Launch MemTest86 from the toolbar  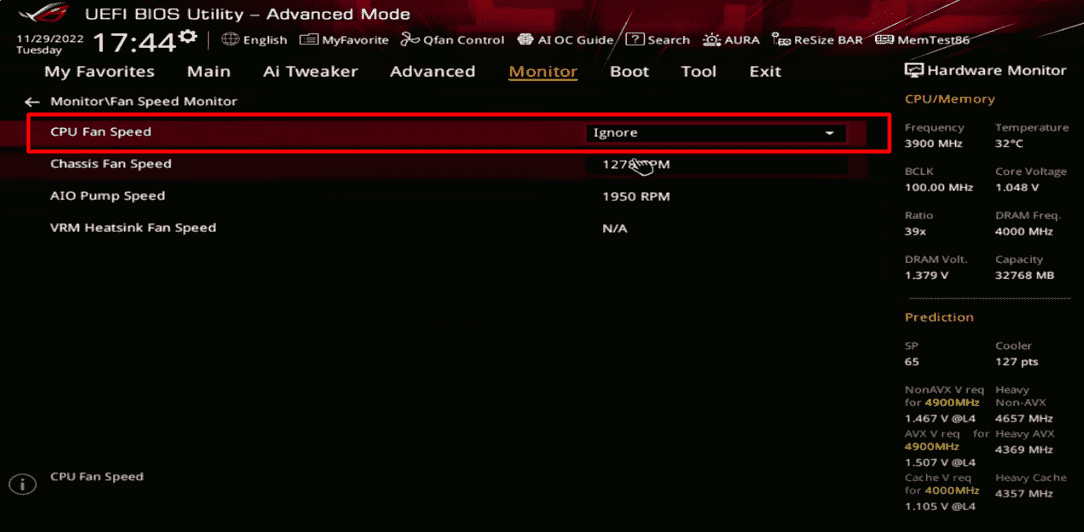[x=922, y=40]
